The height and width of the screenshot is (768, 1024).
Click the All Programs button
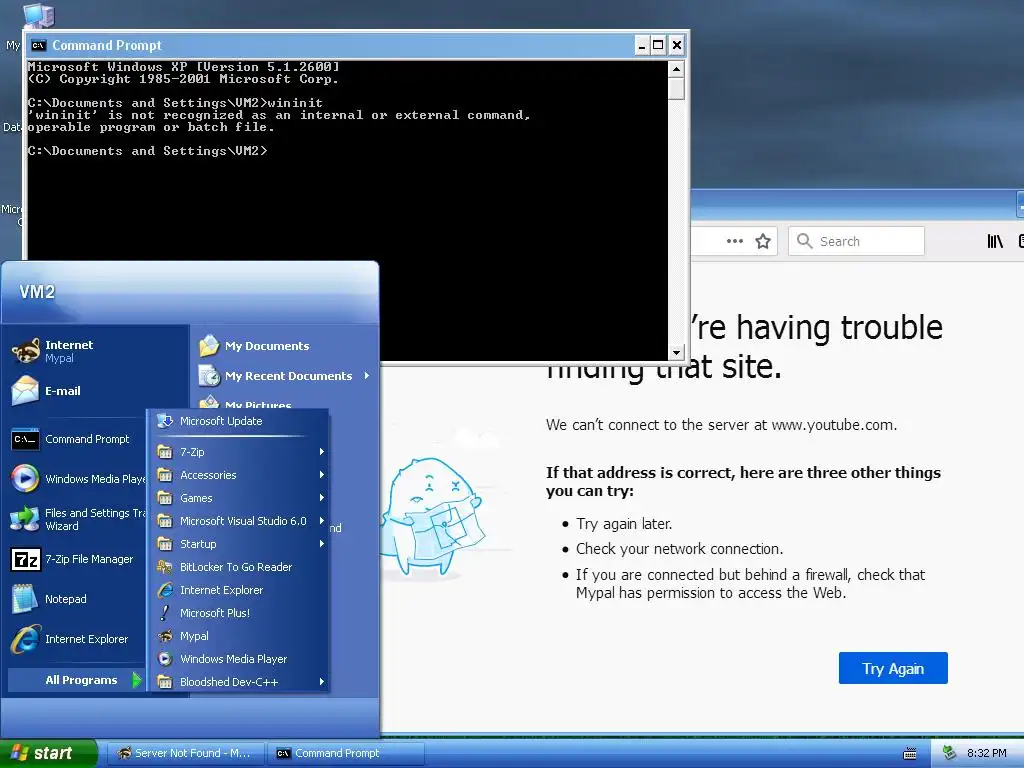(76, 680)
